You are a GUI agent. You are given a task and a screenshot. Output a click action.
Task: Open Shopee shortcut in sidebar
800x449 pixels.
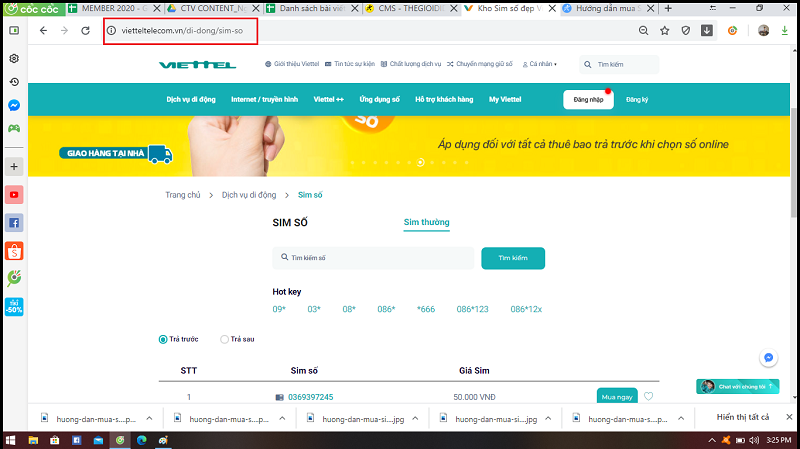[x=14, y=251]
